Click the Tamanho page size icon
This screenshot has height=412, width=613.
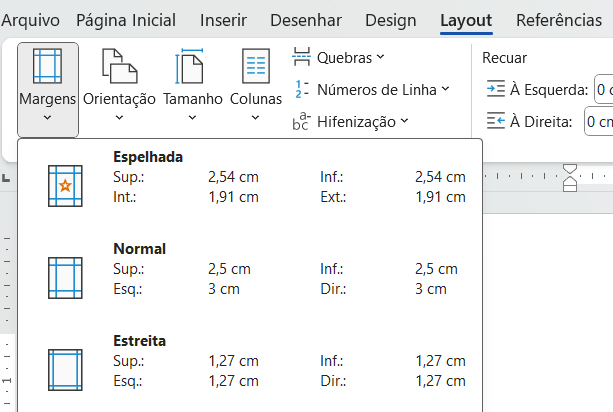192,67
